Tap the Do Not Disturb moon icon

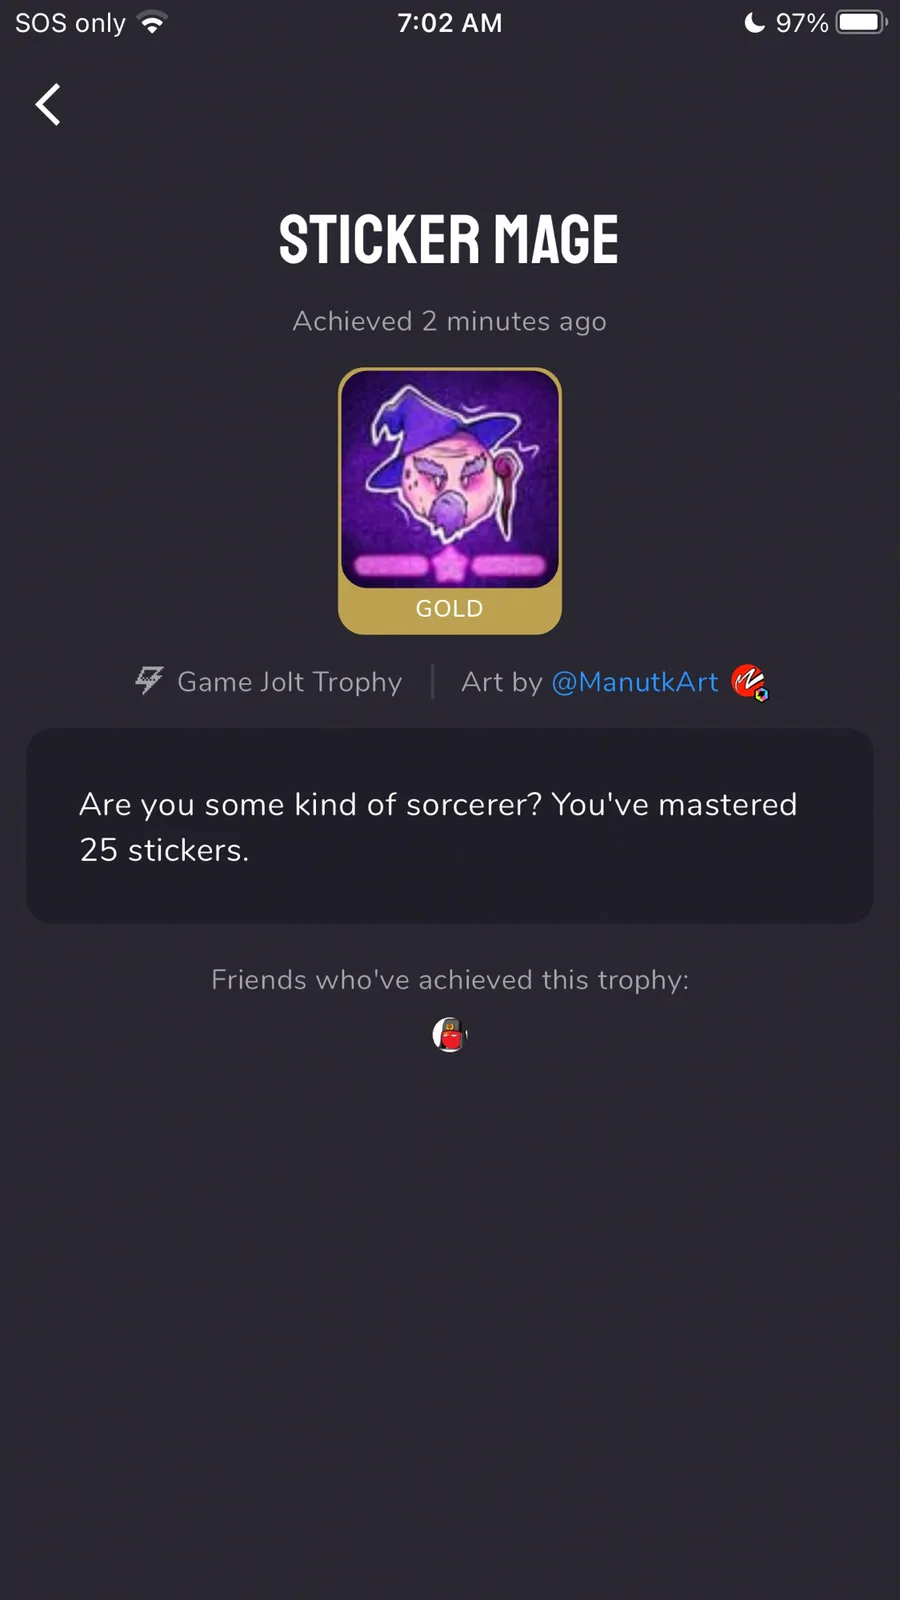754,22
